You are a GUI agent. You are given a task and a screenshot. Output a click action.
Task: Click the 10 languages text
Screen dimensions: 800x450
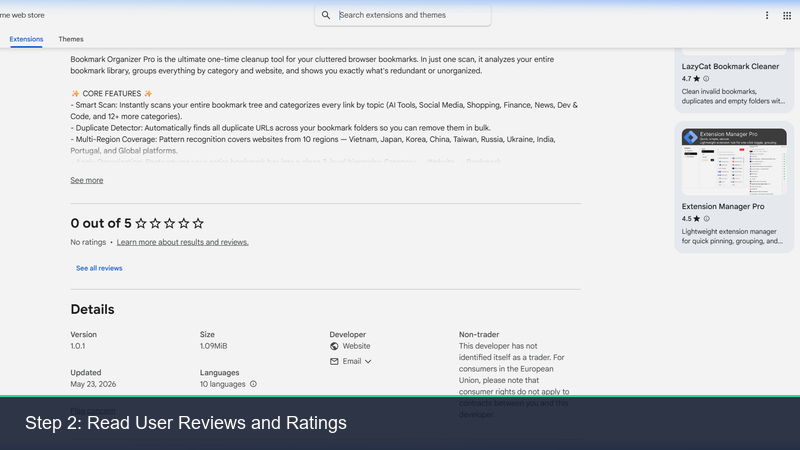click(x=222, y=384)
